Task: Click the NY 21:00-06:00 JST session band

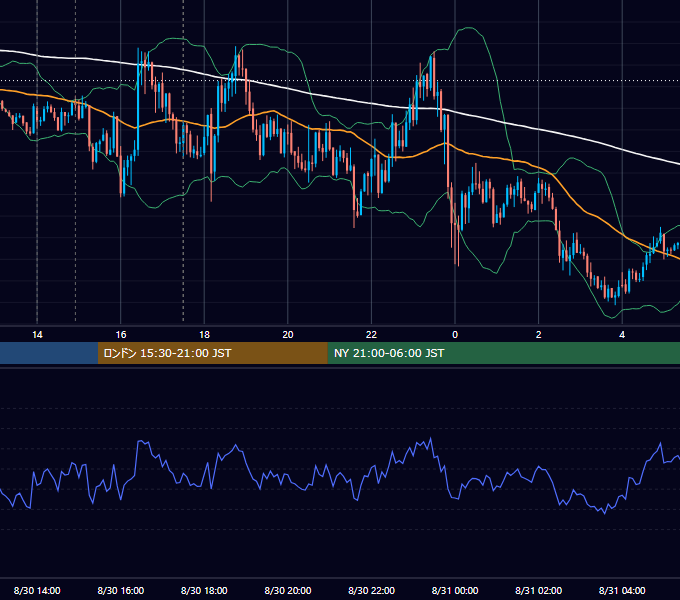Action: click(503, 353)
